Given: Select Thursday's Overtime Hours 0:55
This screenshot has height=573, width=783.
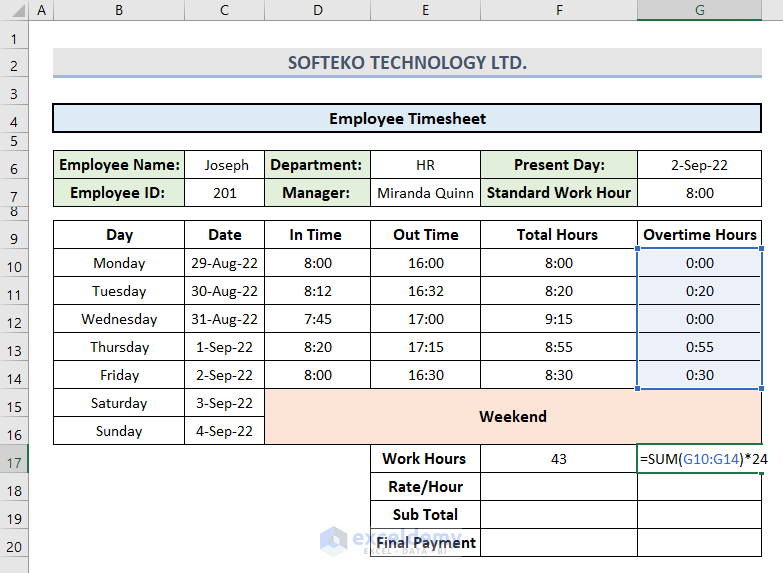Looking at the screenshot, I should pos(700,347).
